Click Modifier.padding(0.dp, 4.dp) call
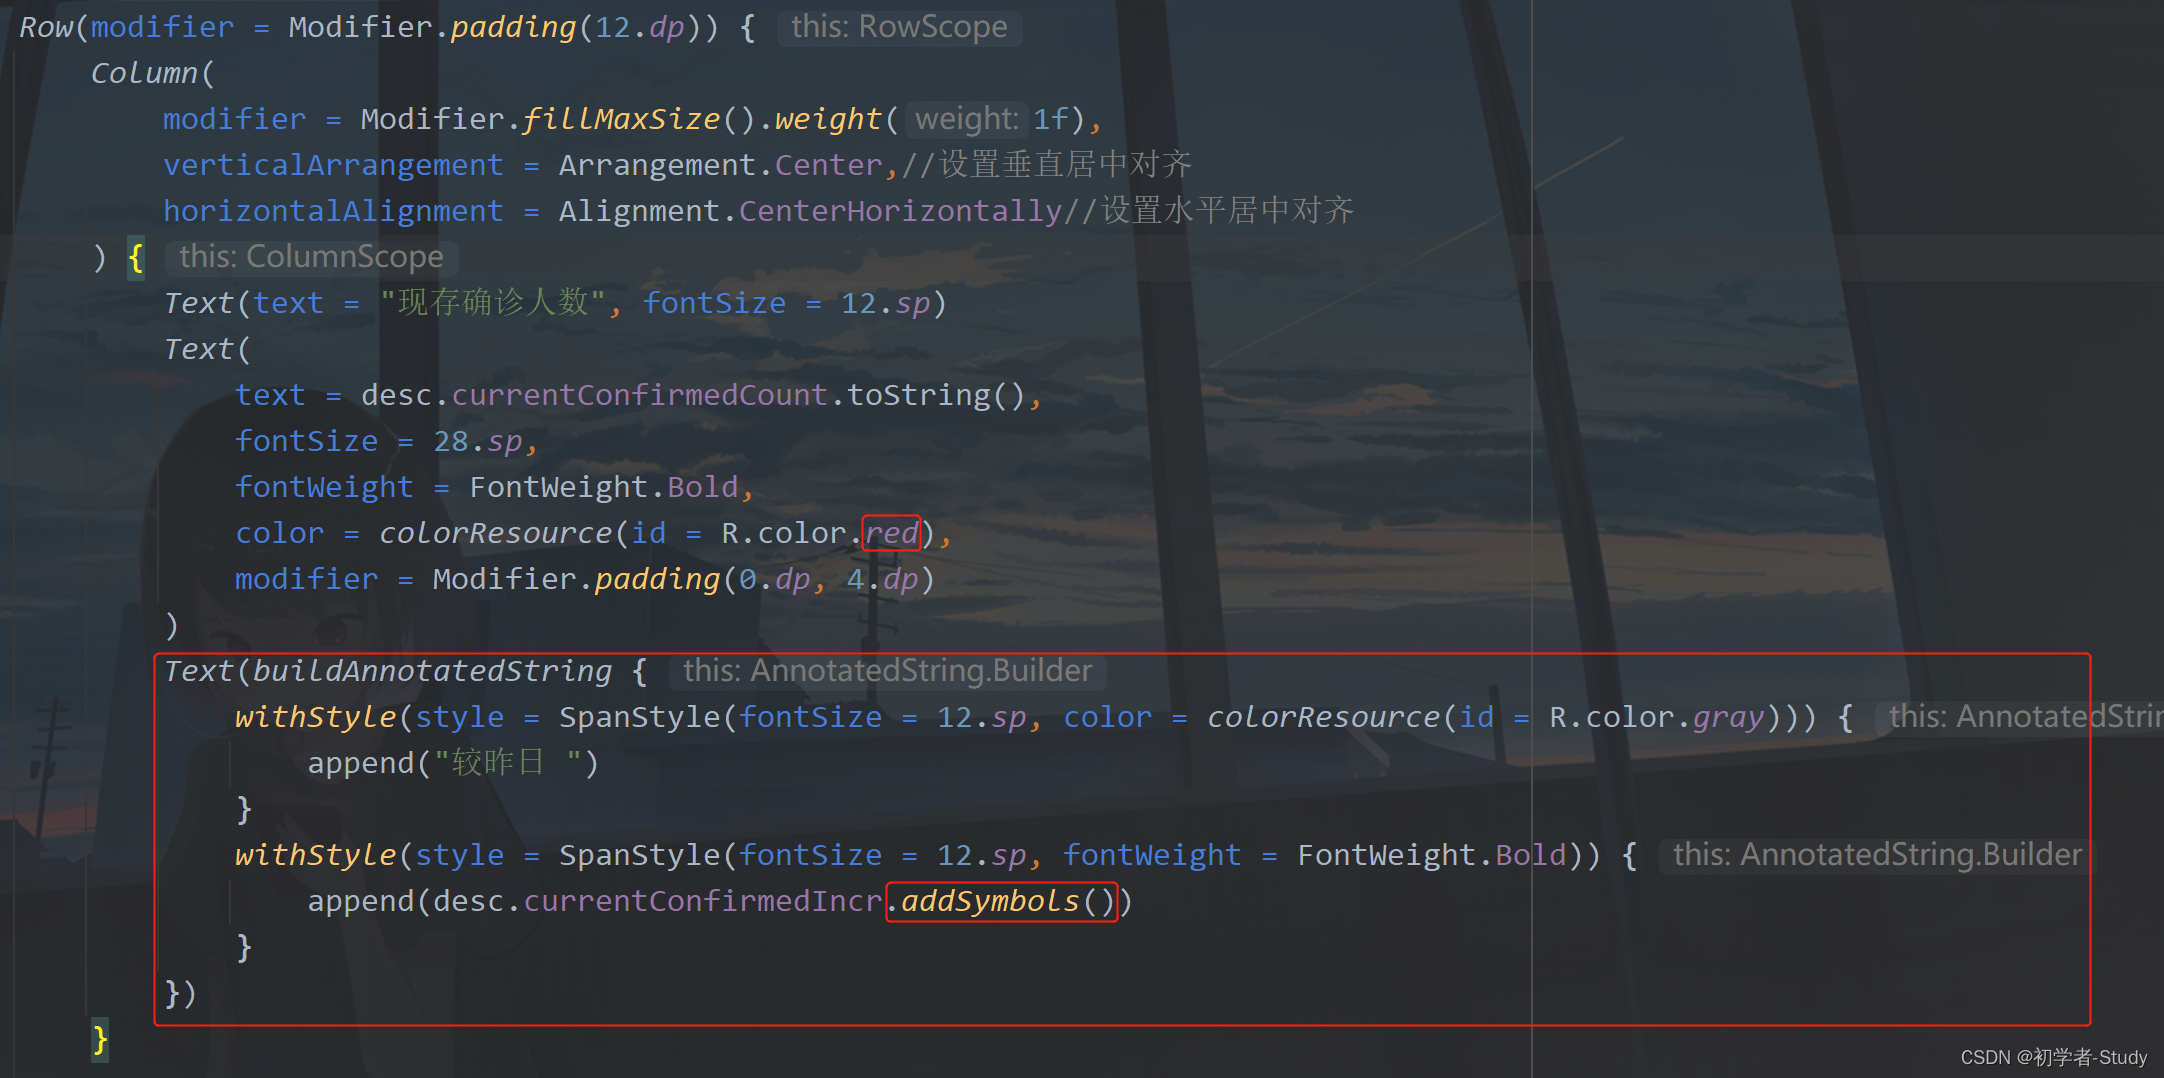 tap(684, 579)
